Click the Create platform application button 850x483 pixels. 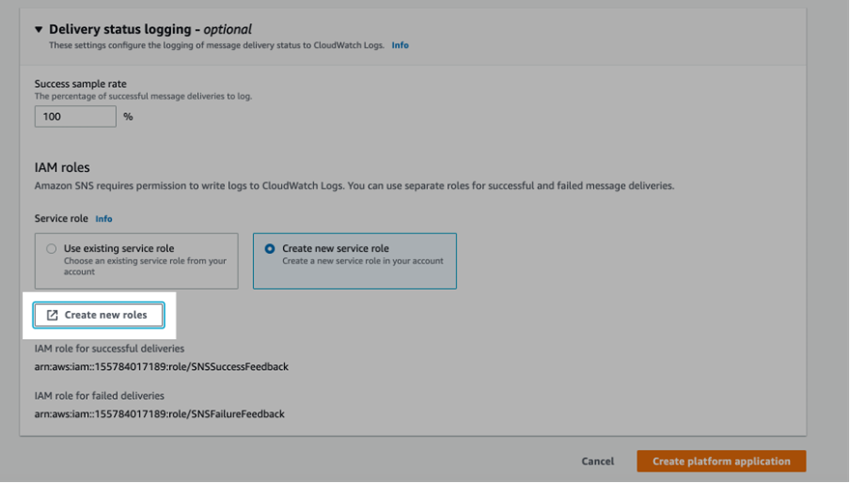[x=721, y=461]
